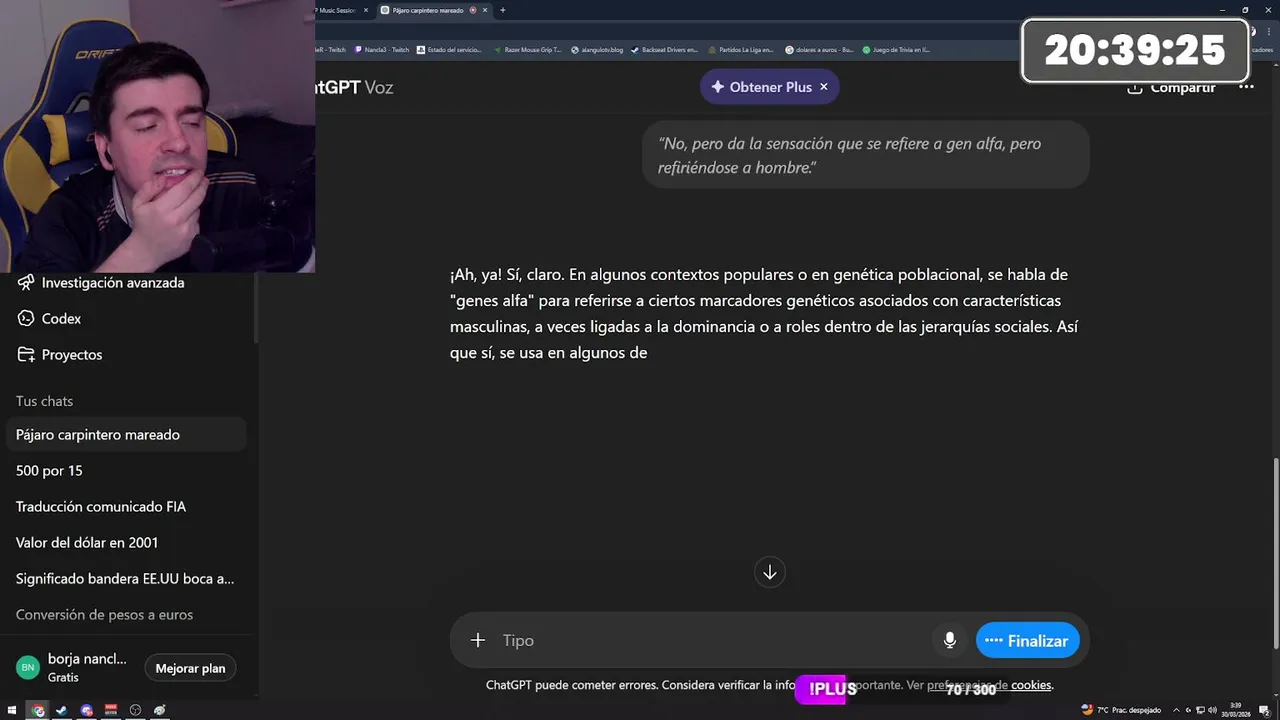
Task: Open the Estado del servicio bookmark
Action: (449, 49)
